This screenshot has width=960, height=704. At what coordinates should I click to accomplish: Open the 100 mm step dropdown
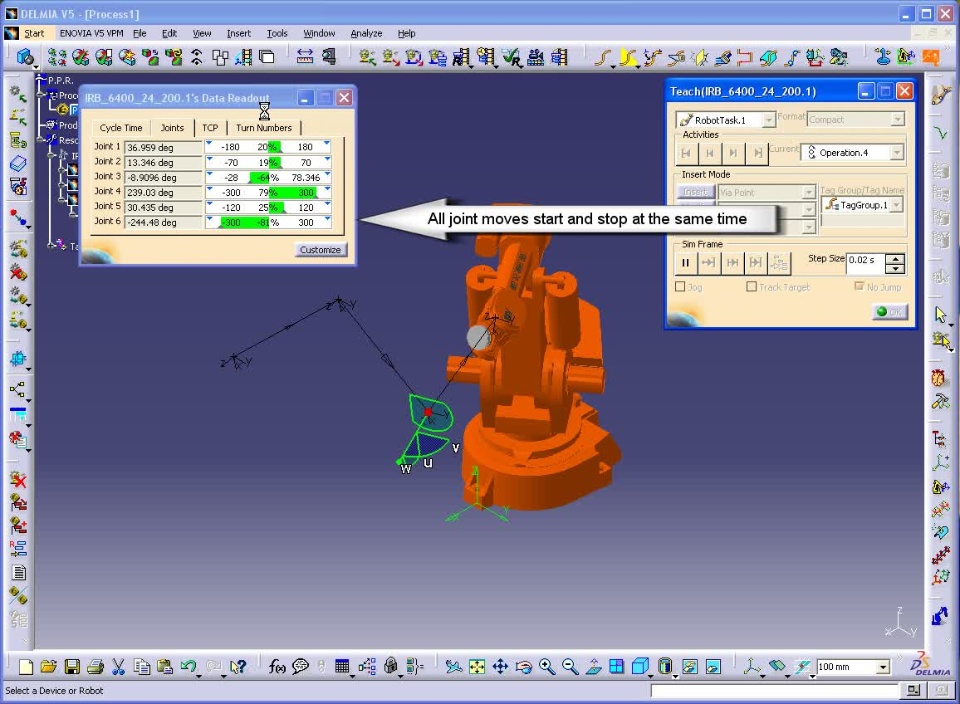point(882,667)
